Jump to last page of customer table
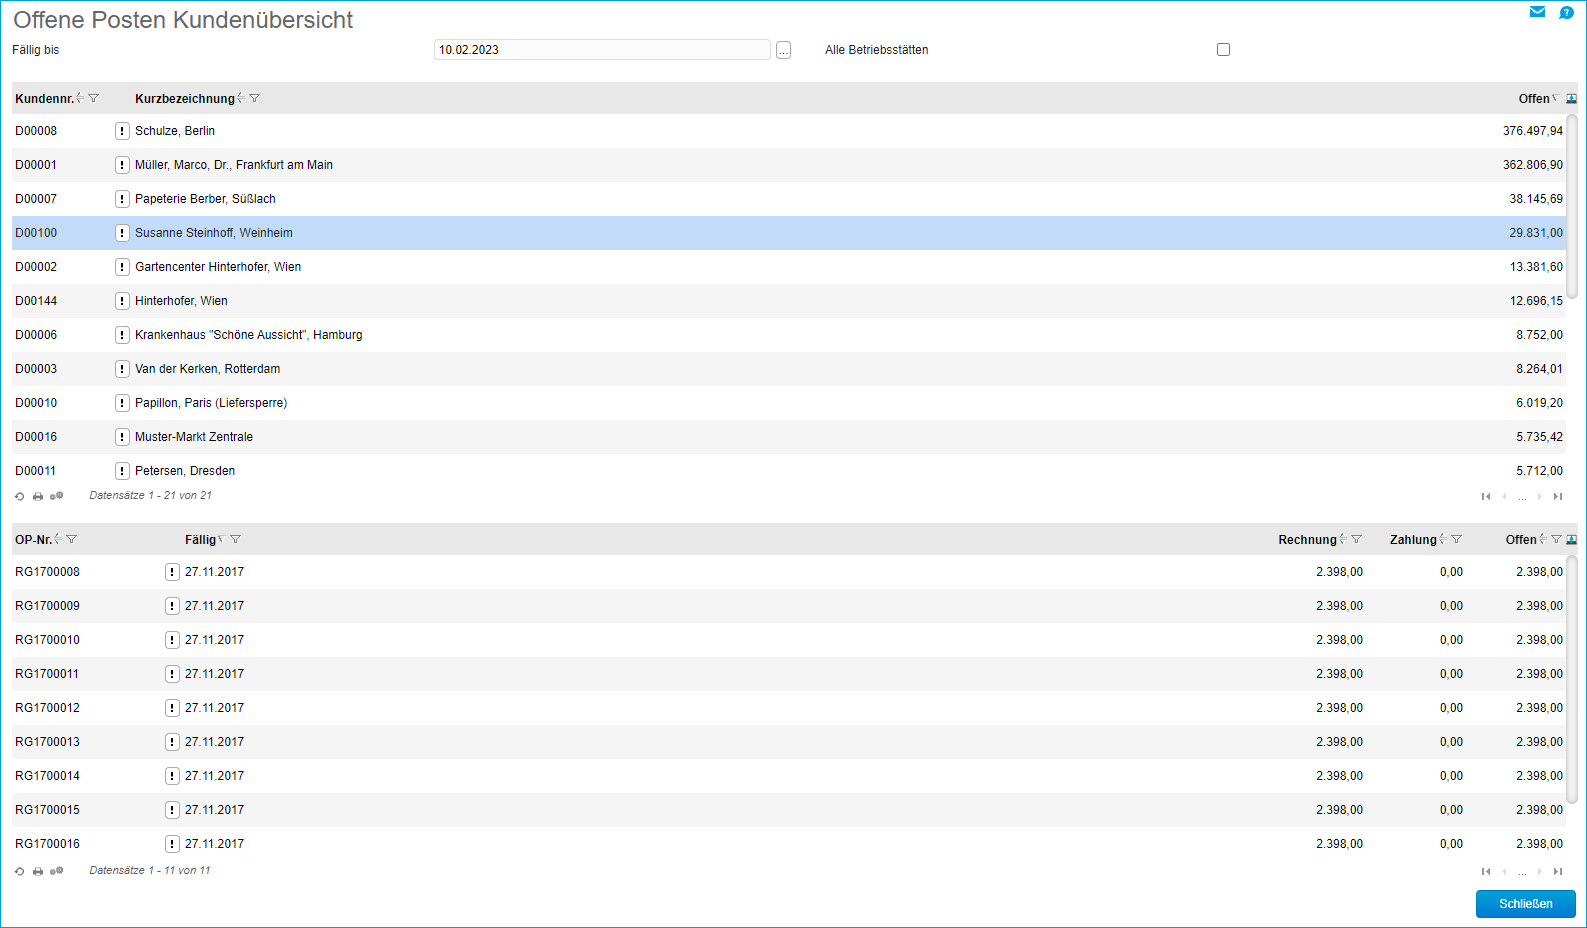 (1558, 496)
